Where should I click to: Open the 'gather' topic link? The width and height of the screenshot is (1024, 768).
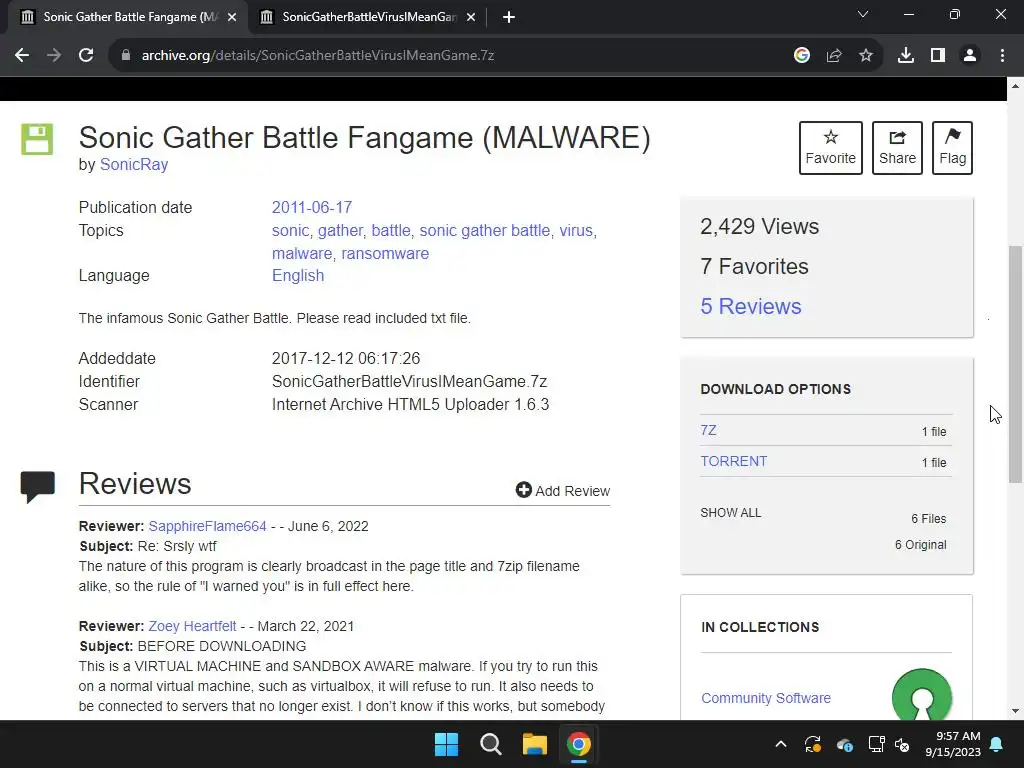pyautogui.click(x=340, y=231)
